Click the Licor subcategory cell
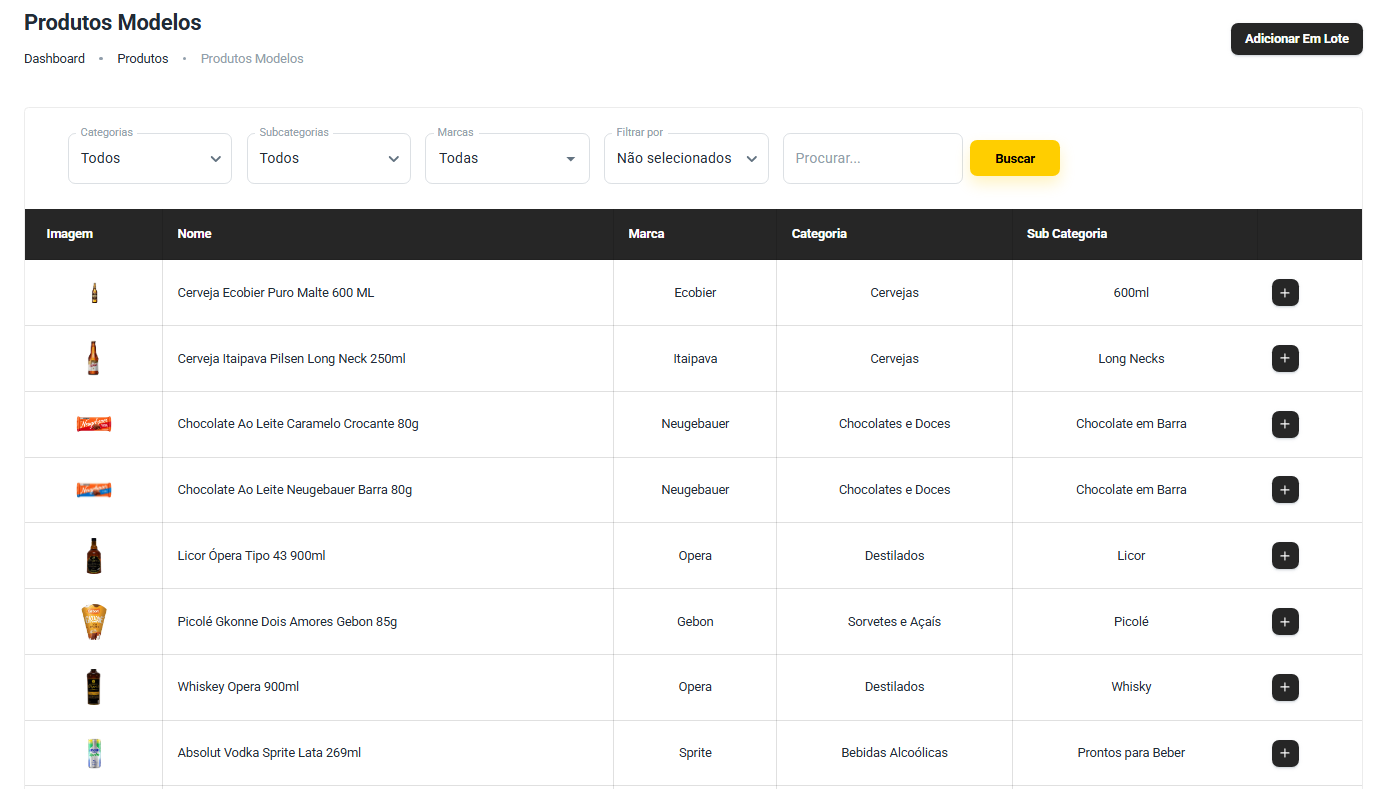This screenshot has width=1388, height=789. click(1131, 556)
